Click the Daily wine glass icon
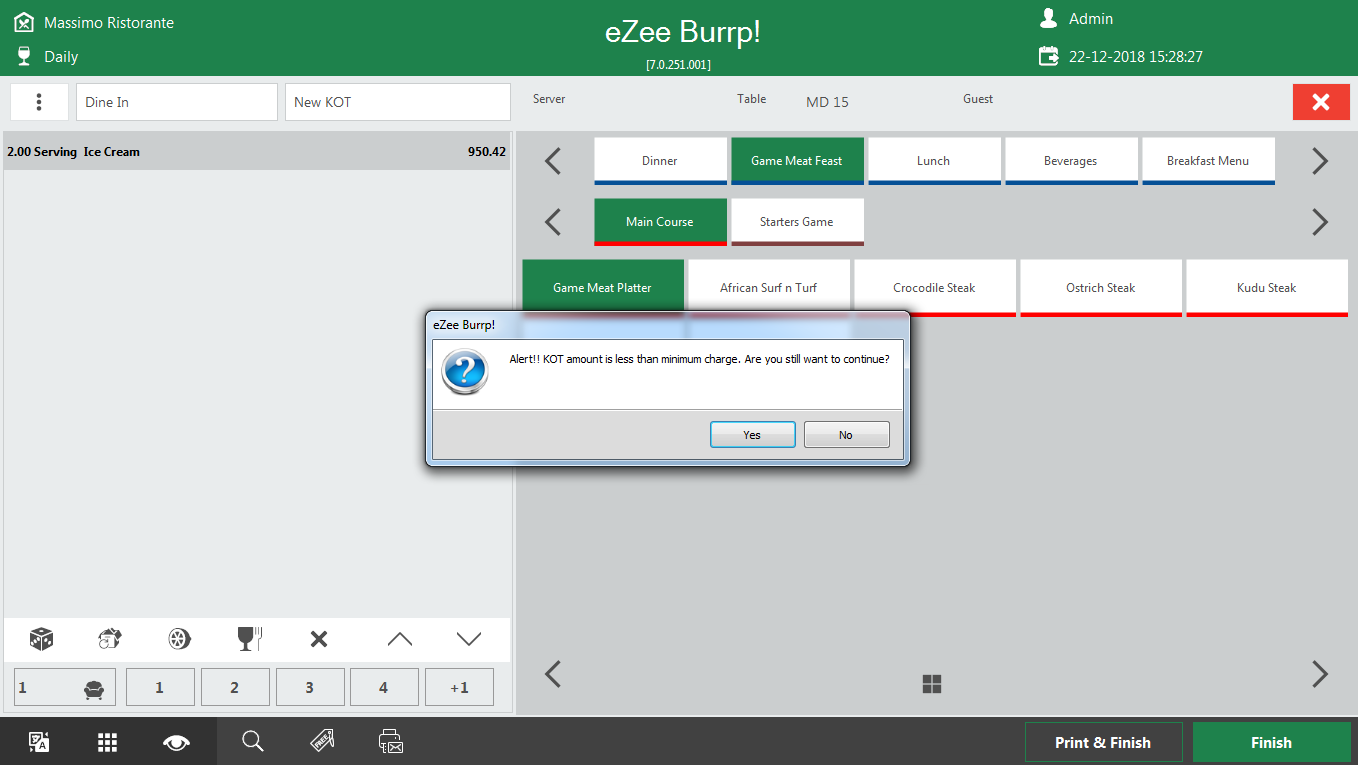The image size is (1358, 765). tap(24, 56)
